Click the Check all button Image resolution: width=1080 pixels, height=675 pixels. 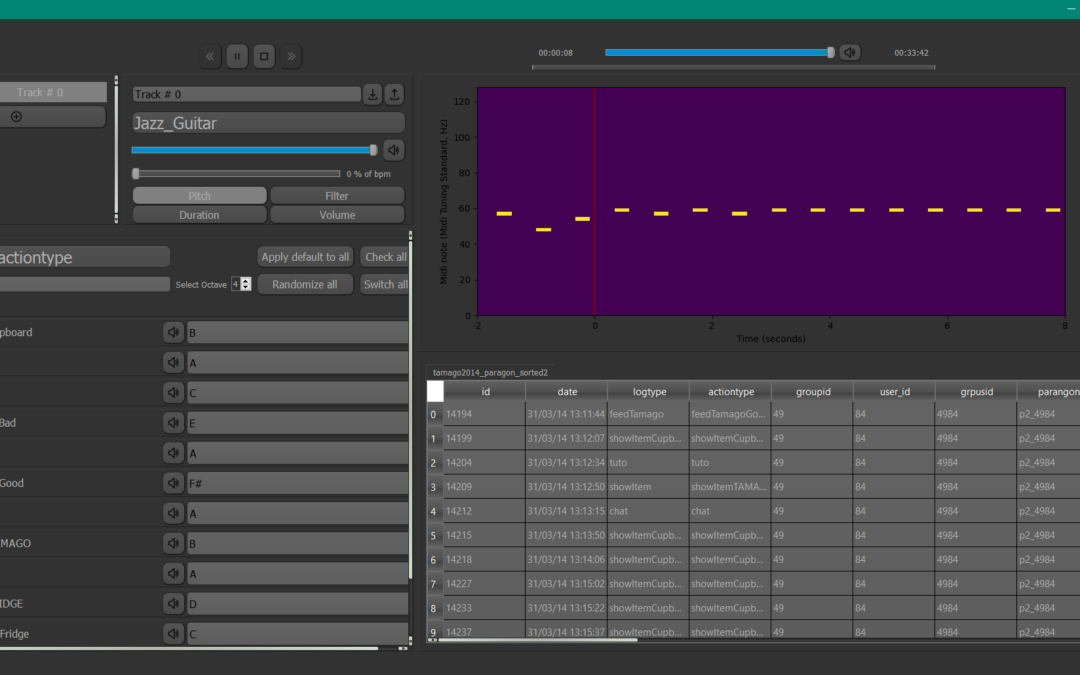pos(384,257)
